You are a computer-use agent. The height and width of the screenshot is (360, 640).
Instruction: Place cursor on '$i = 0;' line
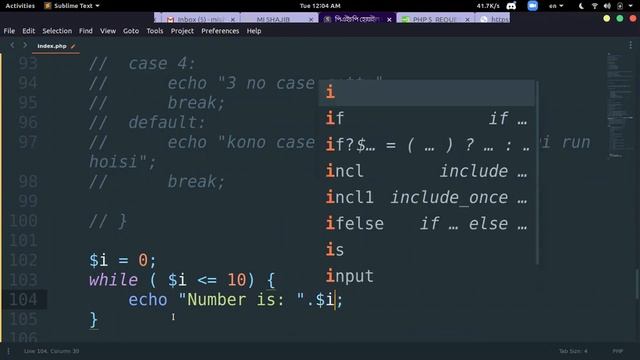click(122, 260)
